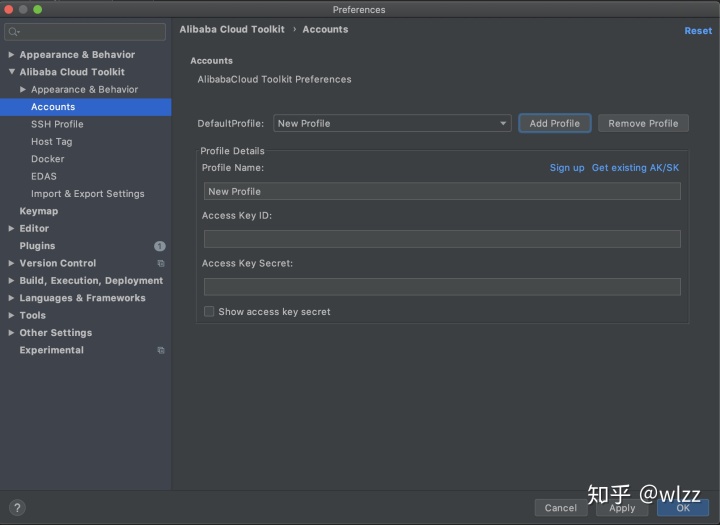Expand Languages & Frameworks section
The width and height of the screenshot is (720, 525).
point(11,298)
